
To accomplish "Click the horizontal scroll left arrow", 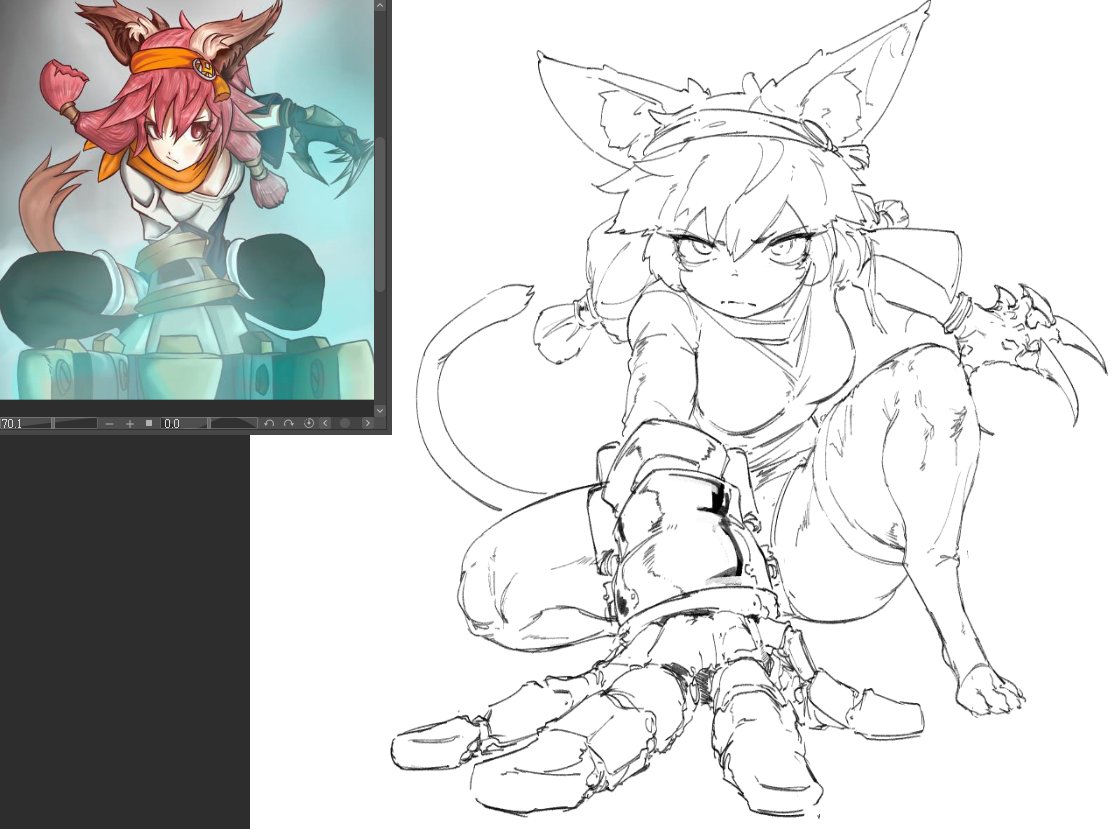I will pyautogui.click(x=326, y=423).
